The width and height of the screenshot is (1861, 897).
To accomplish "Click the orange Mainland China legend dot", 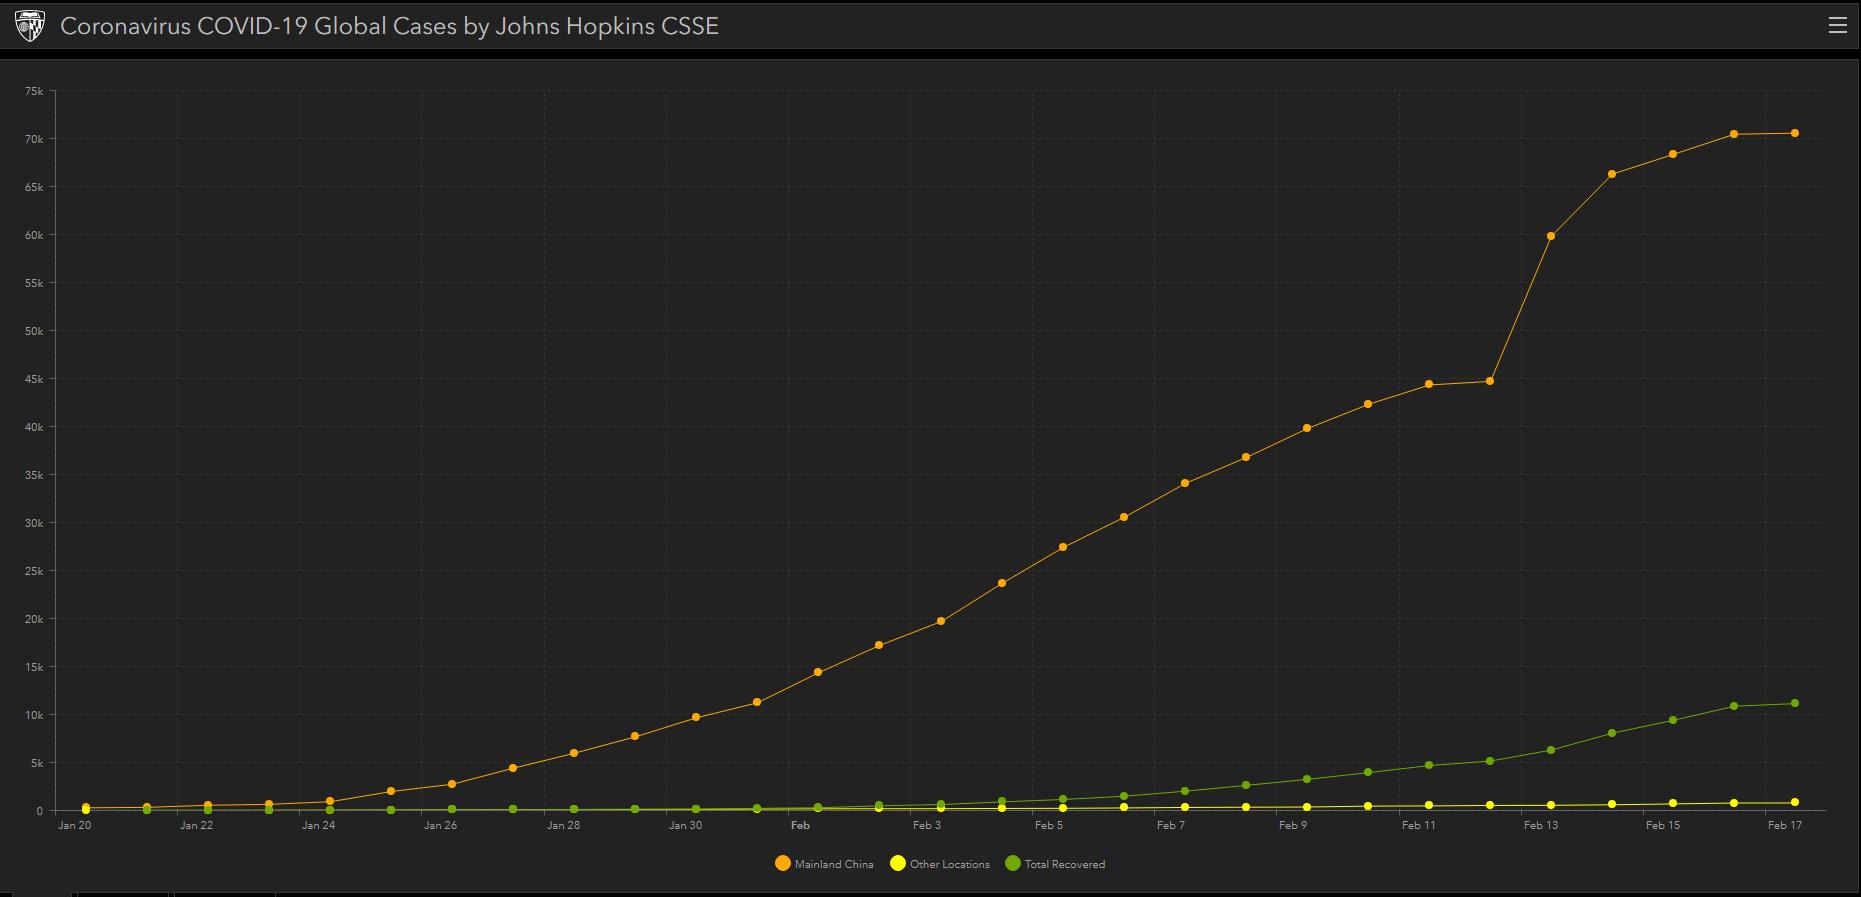I will coord(783,864).
